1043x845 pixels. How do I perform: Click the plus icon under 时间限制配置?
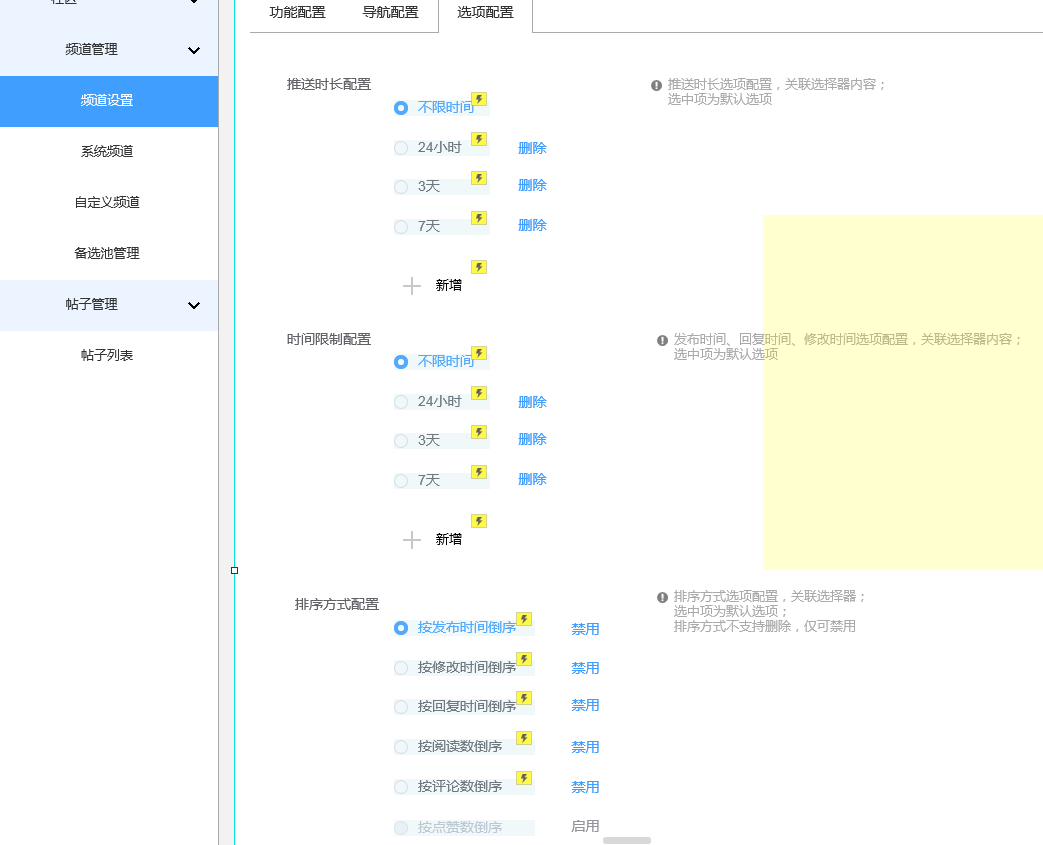coord(411,540)
